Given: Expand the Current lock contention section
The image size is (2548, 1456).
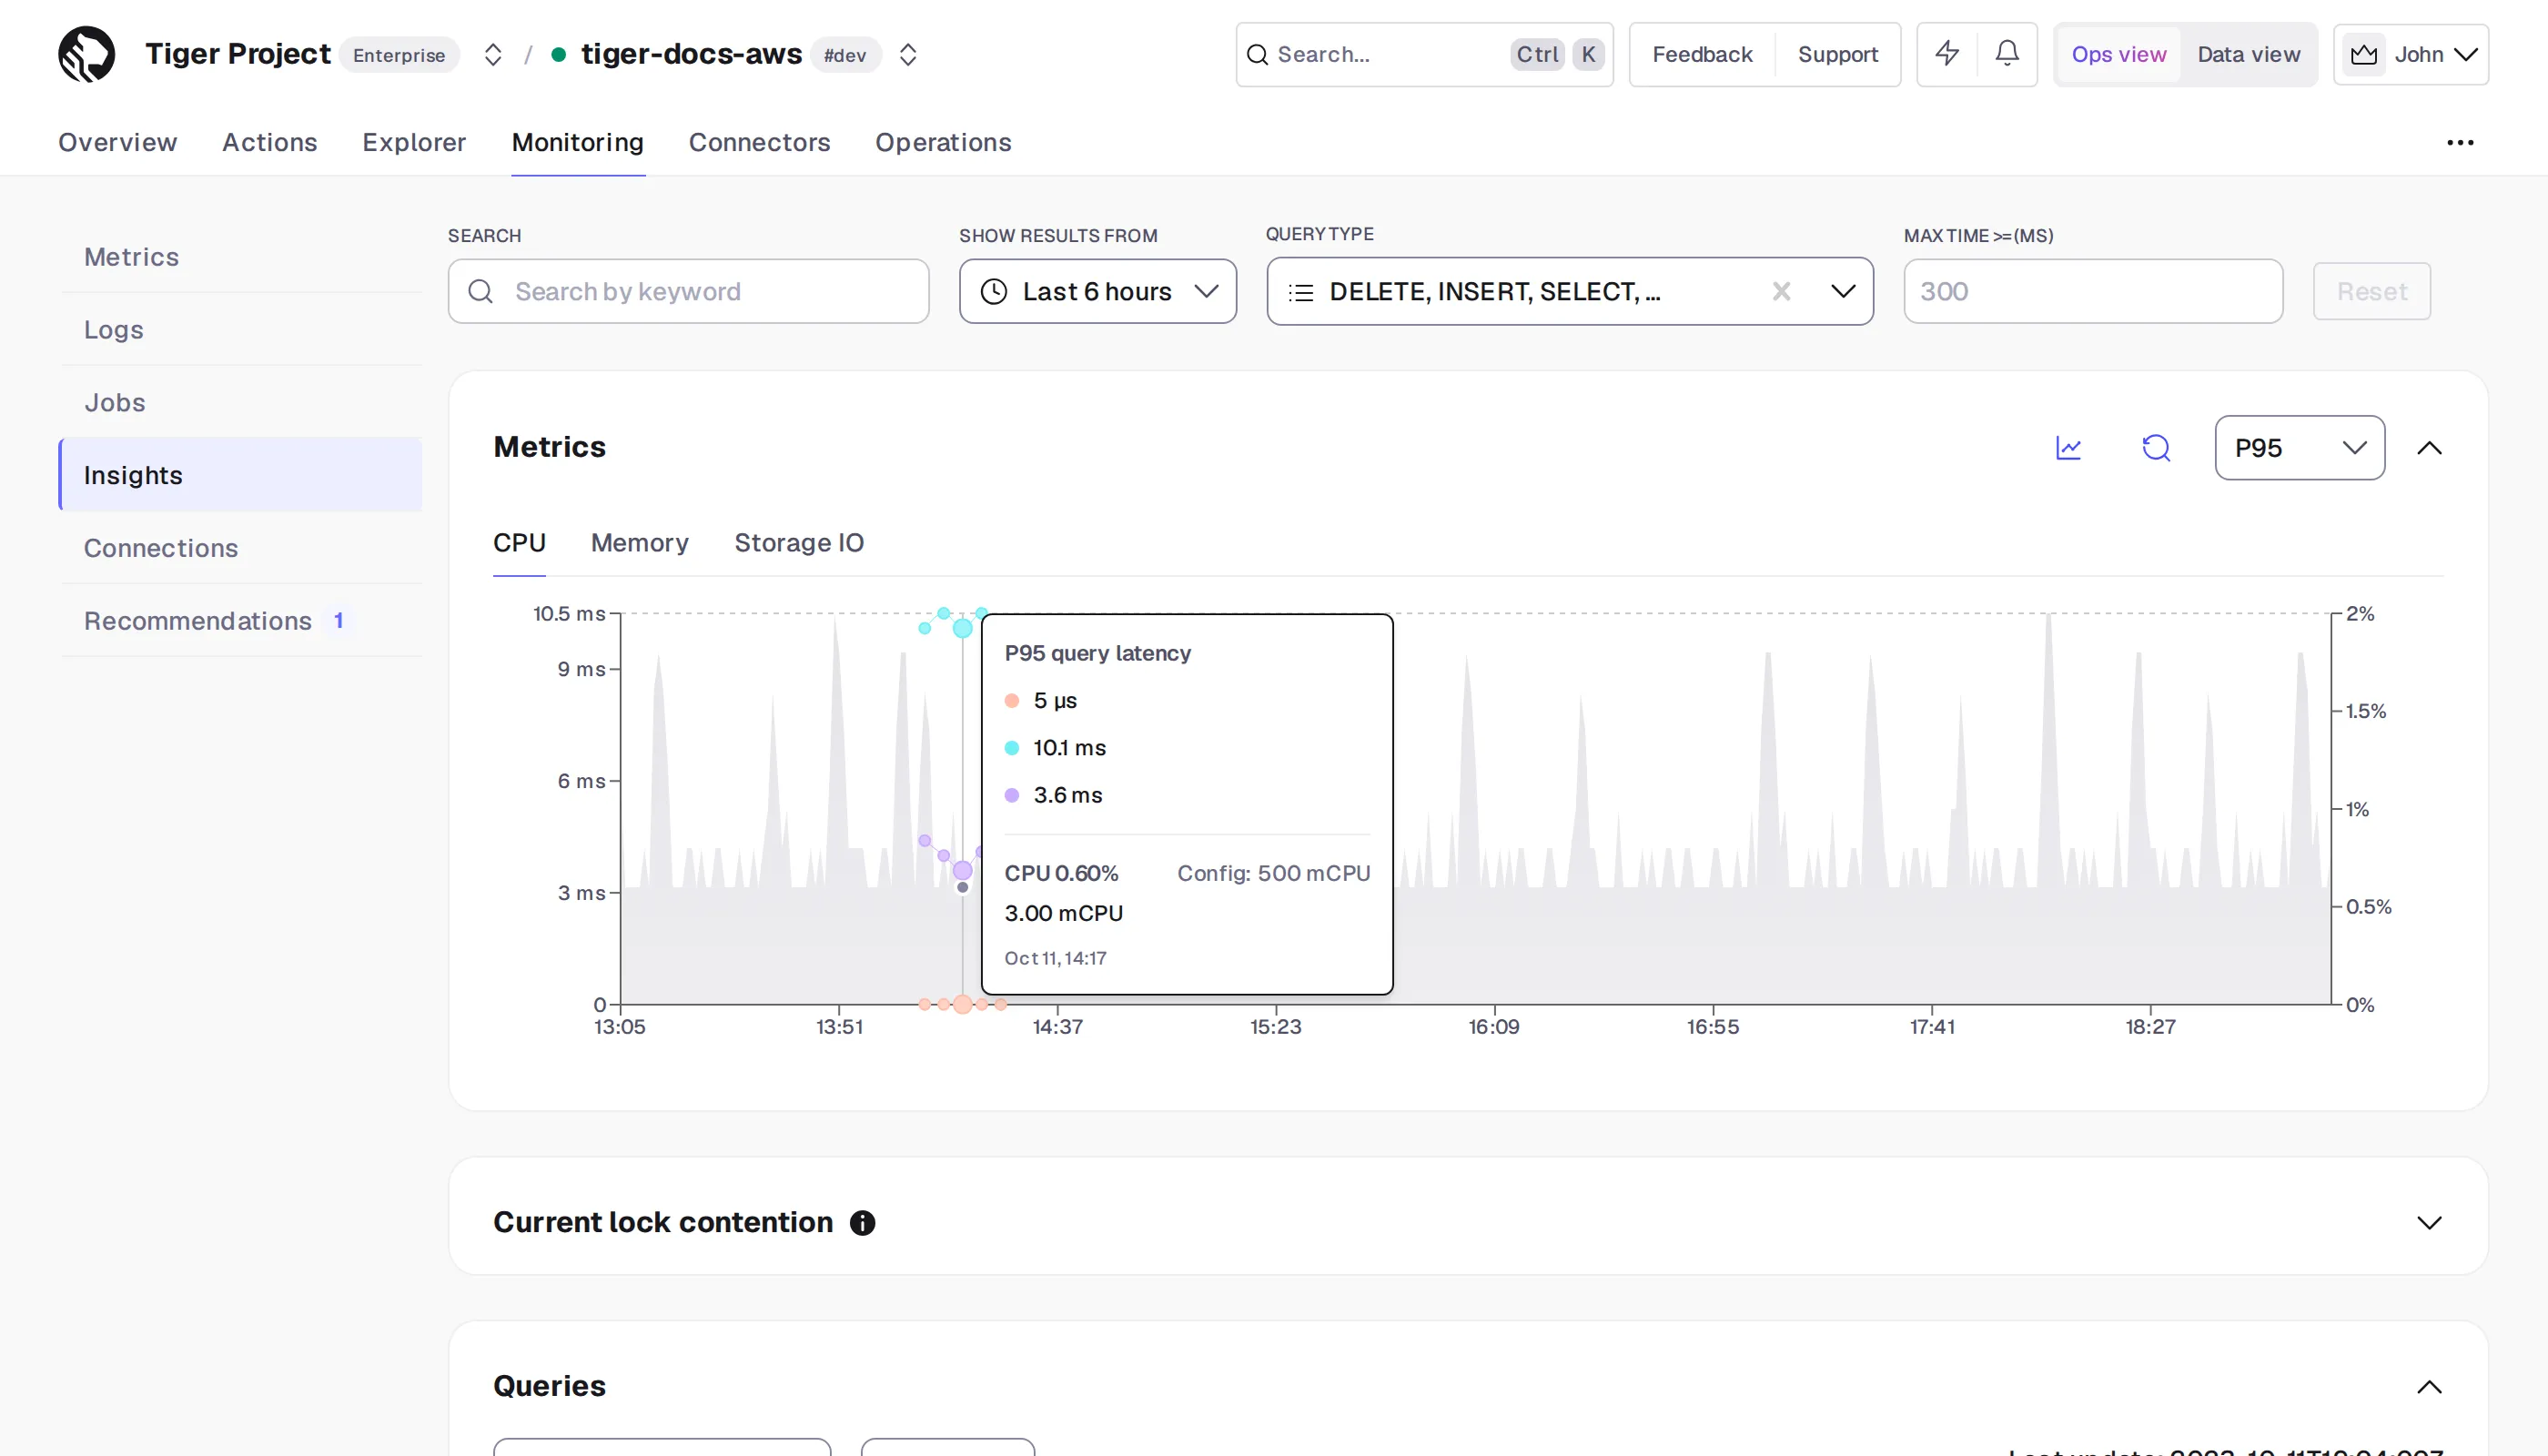Looking at the screenshot, I should pyautogui.click(x=2429, y=1222).
